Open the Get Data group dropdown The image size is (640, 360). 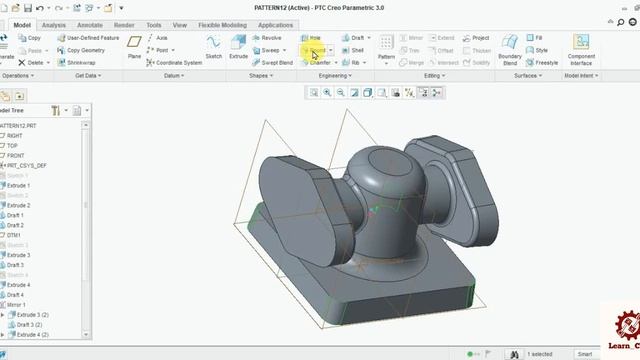[88, 76]
